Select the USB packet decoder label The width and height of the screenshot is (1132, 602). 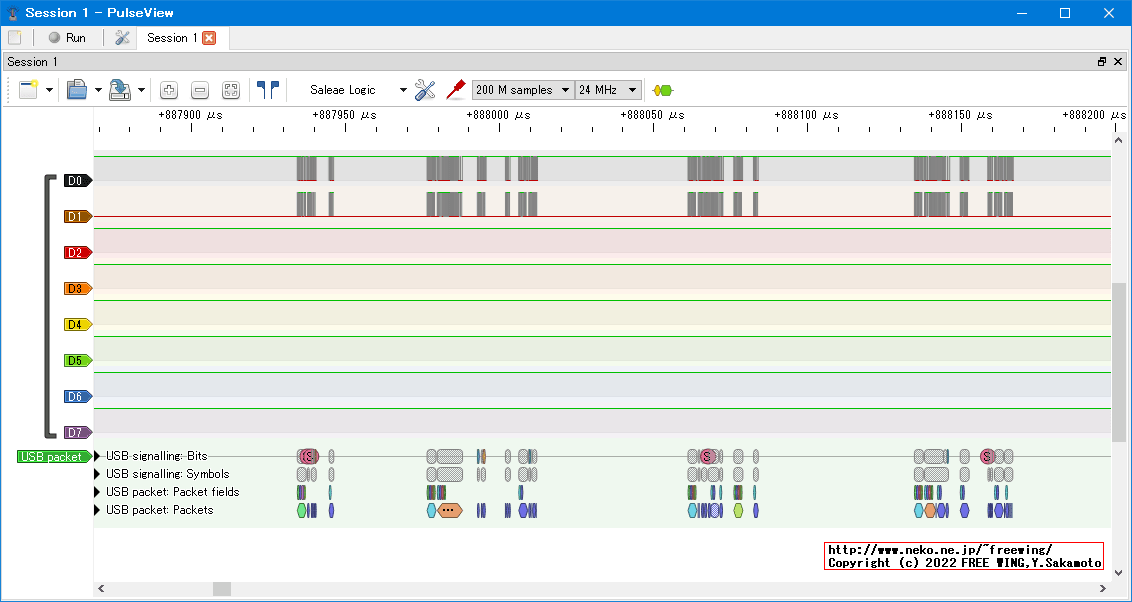(50, 457)
